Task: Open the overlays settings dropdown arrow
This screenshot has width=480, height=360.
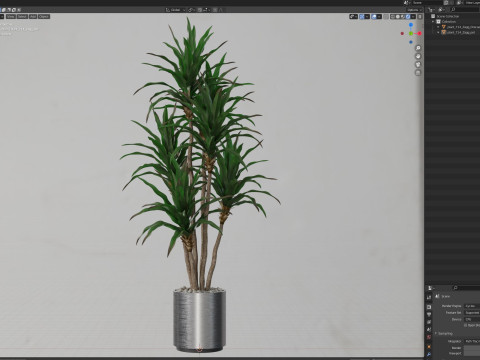Action: point(379,17)
